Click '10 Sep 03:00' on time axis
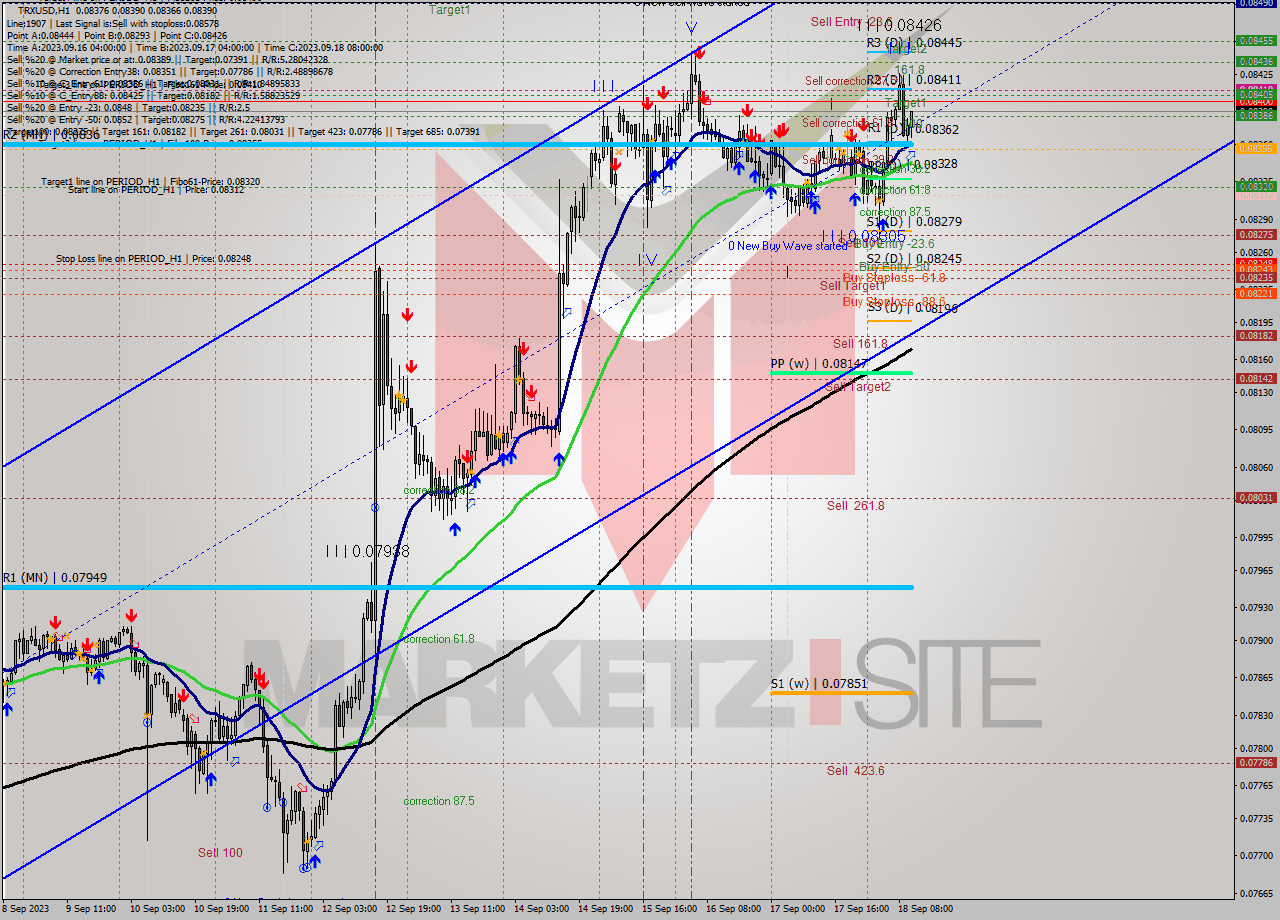This screenshot has width=1280, height=920. (x=157, y=909)
